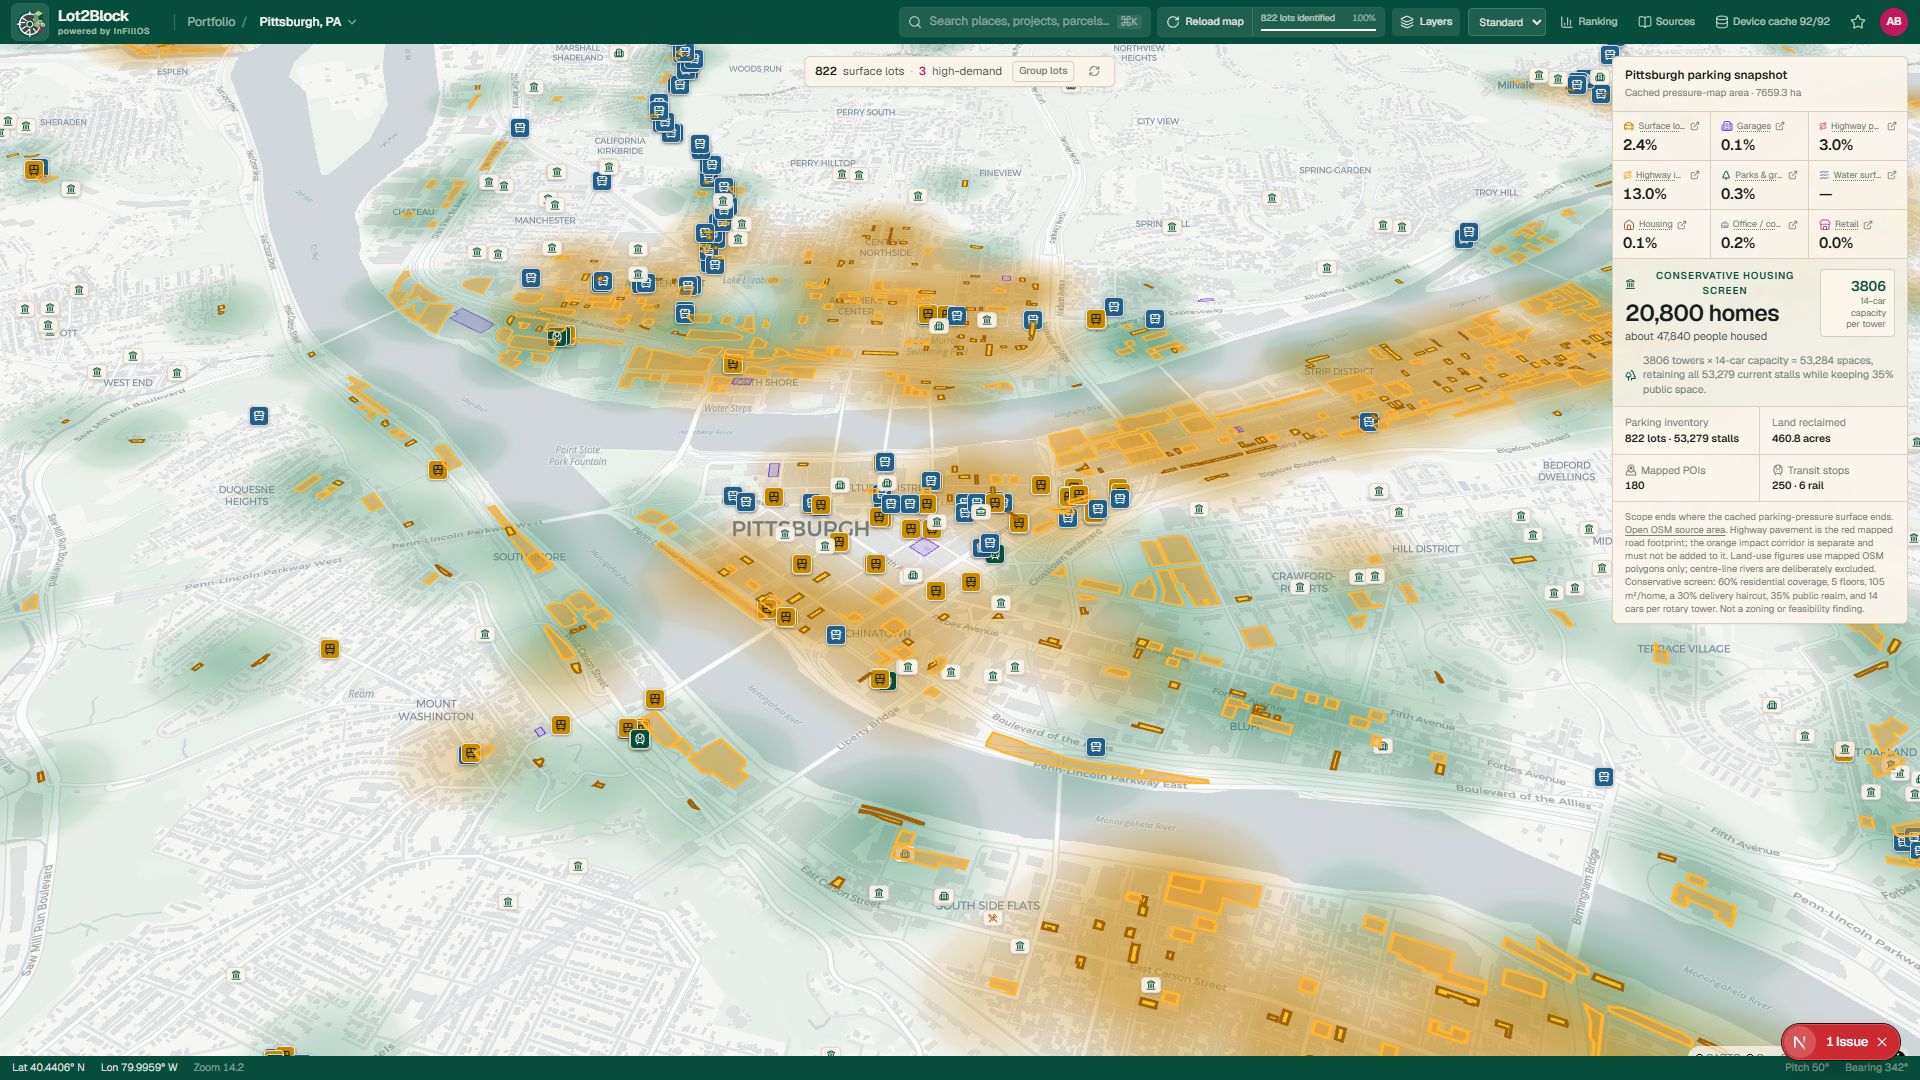The height and width of the screenshot is (1080, 1920).
Task: Click the Transit stops '250 · 6 rail' value
Action: (x=1798, y=485)
